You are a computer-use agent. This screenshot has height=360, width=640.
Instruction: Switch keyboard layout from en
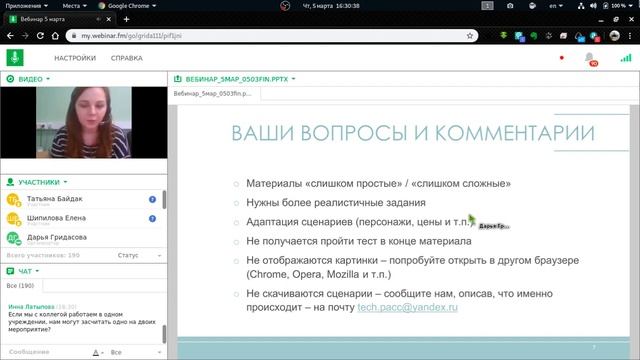click(556, 6)
